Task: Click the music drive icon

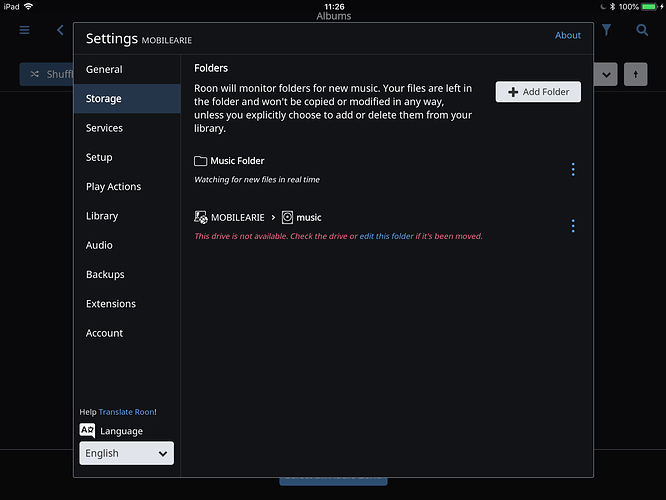Action: pos(288,217)
